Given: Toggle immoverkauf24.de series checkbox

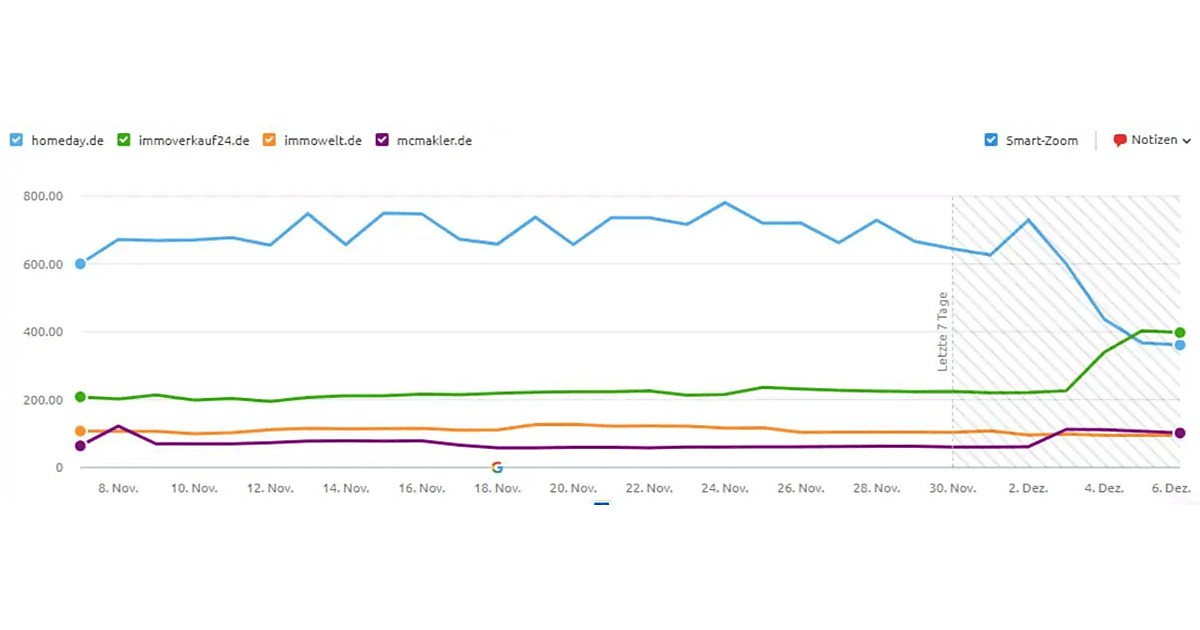Looking at the screenshot, I should point(125,141).
